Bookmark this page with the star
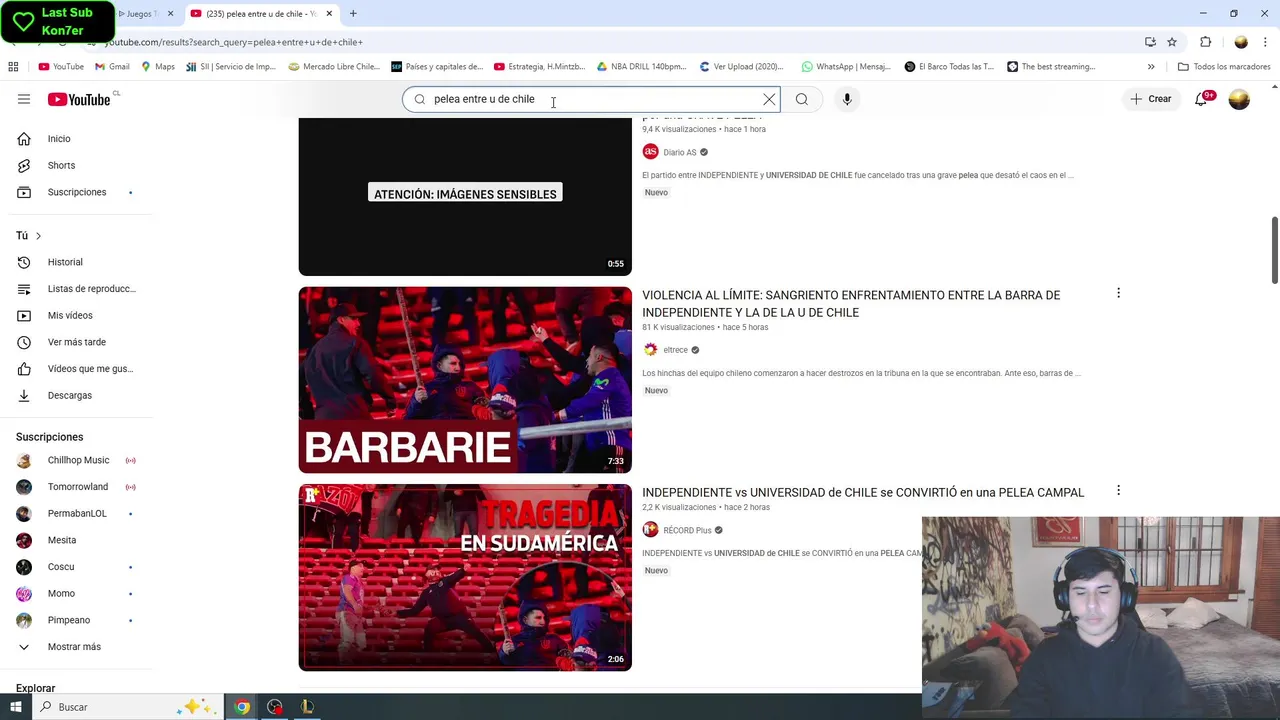The height and width of the screenshot is (720, 1280). pos(1172,42)
